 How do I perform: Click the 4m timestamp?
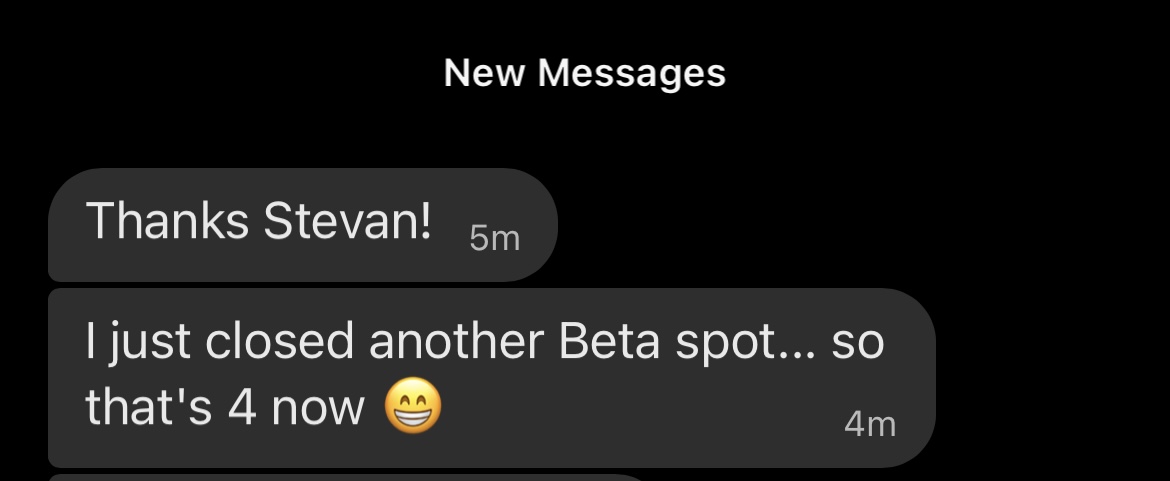(869, 424)
